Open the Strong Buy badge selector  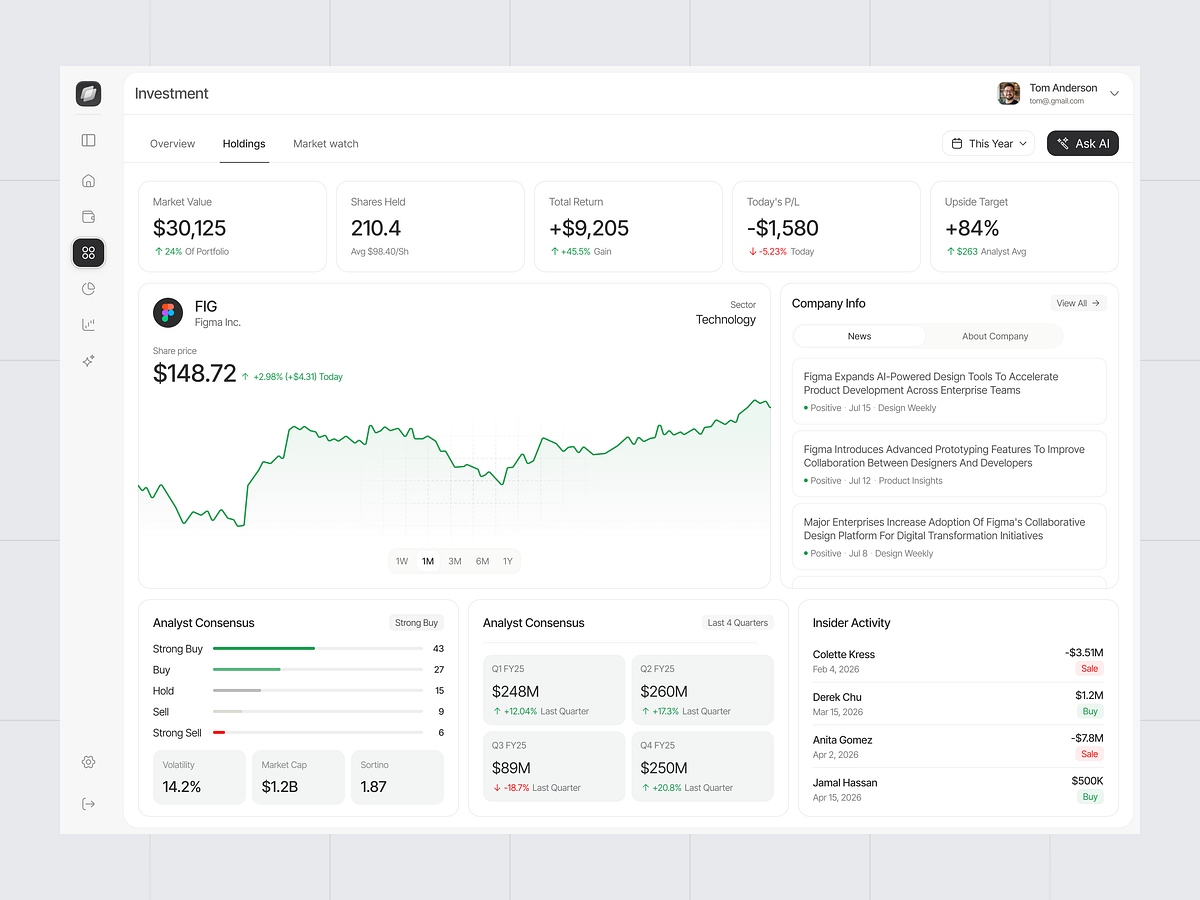coord(416,623)
